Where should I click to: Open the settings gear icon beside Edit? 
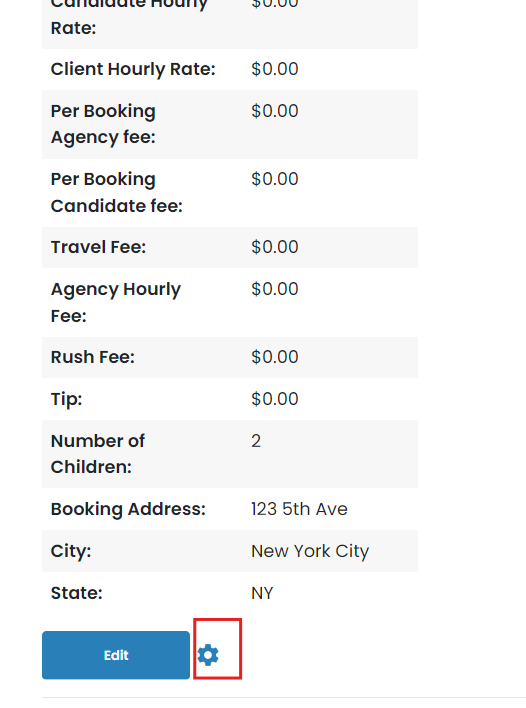(208, 655)
